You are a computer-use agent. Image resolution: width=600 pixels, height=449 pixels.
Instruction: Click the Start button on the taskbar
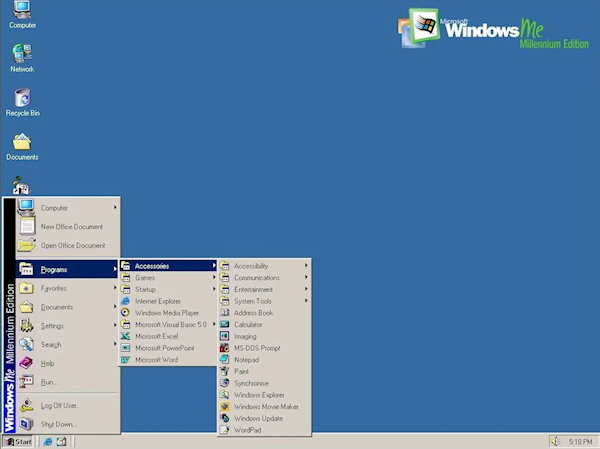(x=19, y=441)
